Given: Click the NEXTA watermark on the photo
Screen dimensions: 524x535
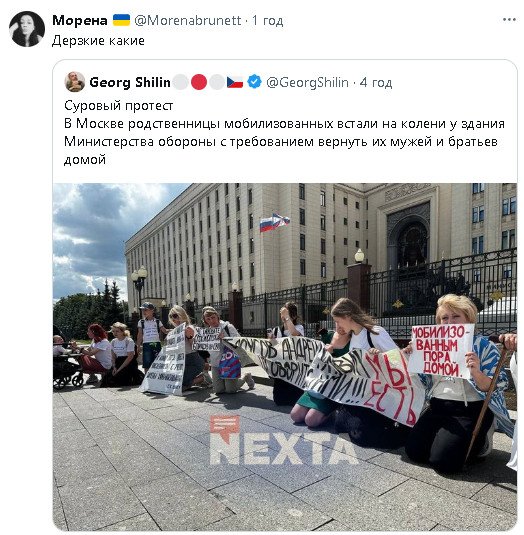Looking at the screenshot, I should point(282,440).
